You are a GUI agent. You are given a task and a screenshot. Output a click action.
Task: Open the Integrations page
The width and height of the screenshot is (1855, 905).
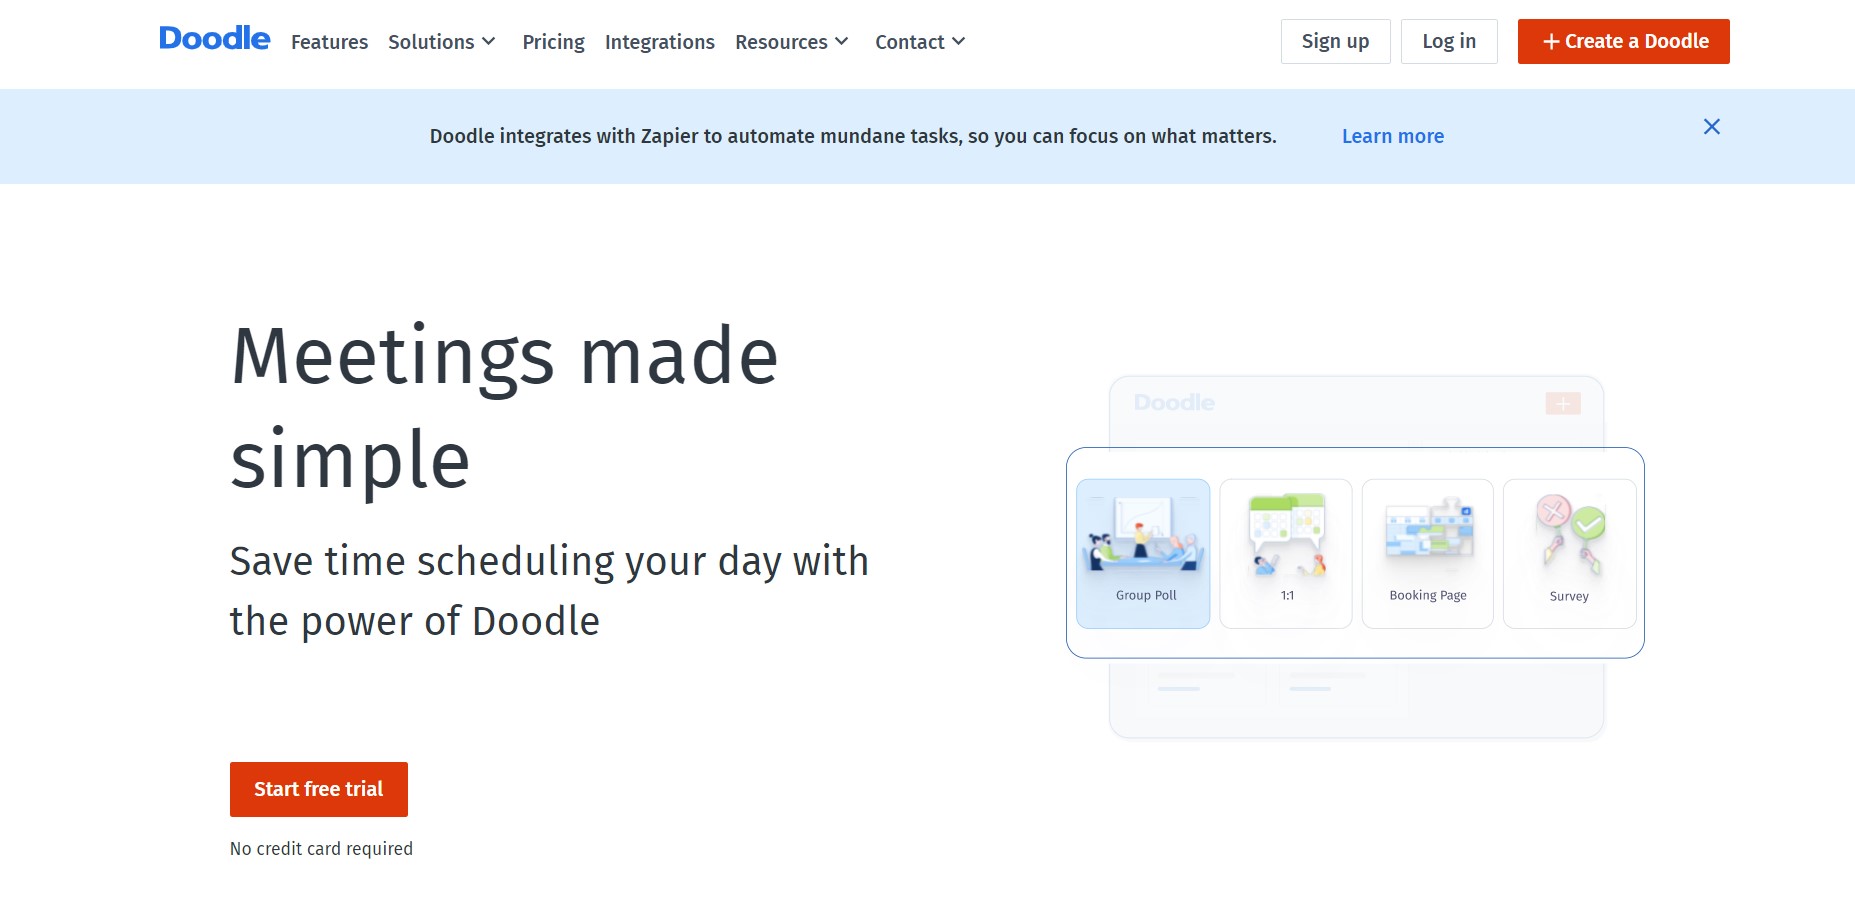point(659,42)
